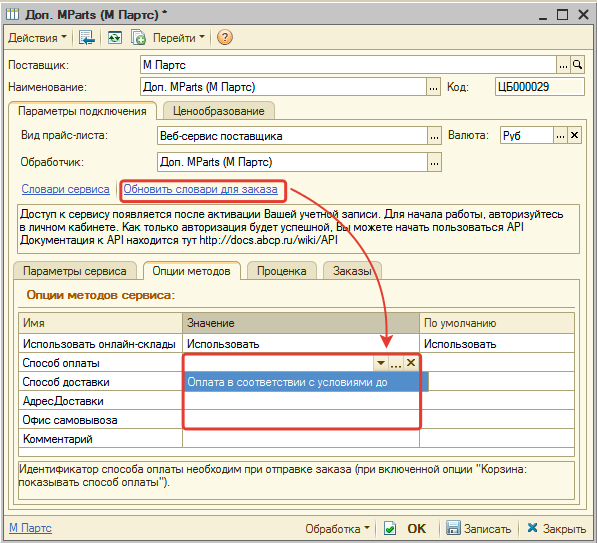Open the Параметры сервиса tab
597x543 pixels.
coord(75,271)
